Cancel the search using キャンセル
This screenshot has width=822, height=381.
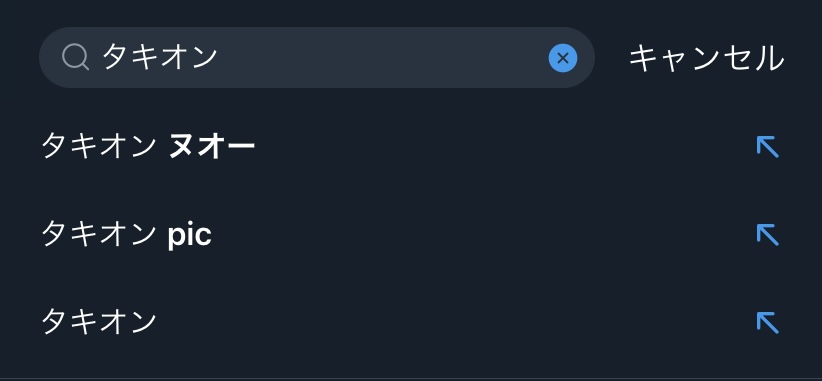[706, 58]
